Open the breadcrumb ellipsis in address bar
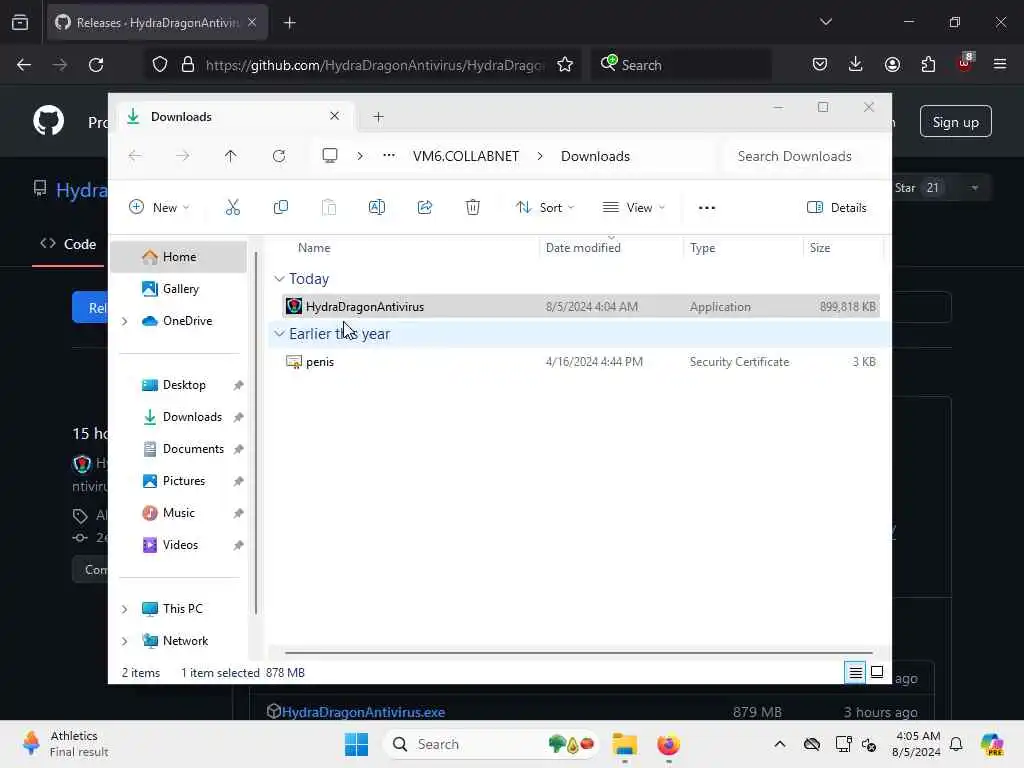 [389, 155]
